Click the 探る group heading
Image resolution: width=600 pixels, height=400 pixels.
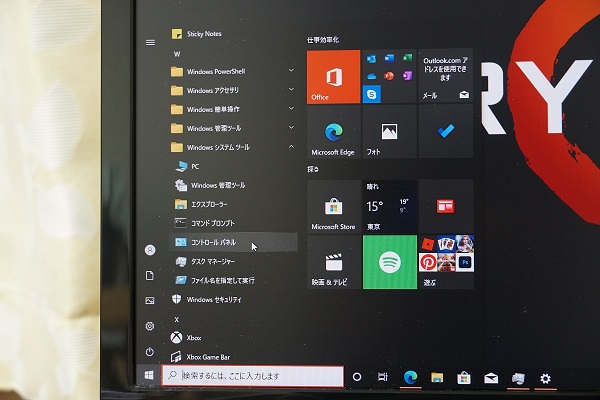point(313,169)
